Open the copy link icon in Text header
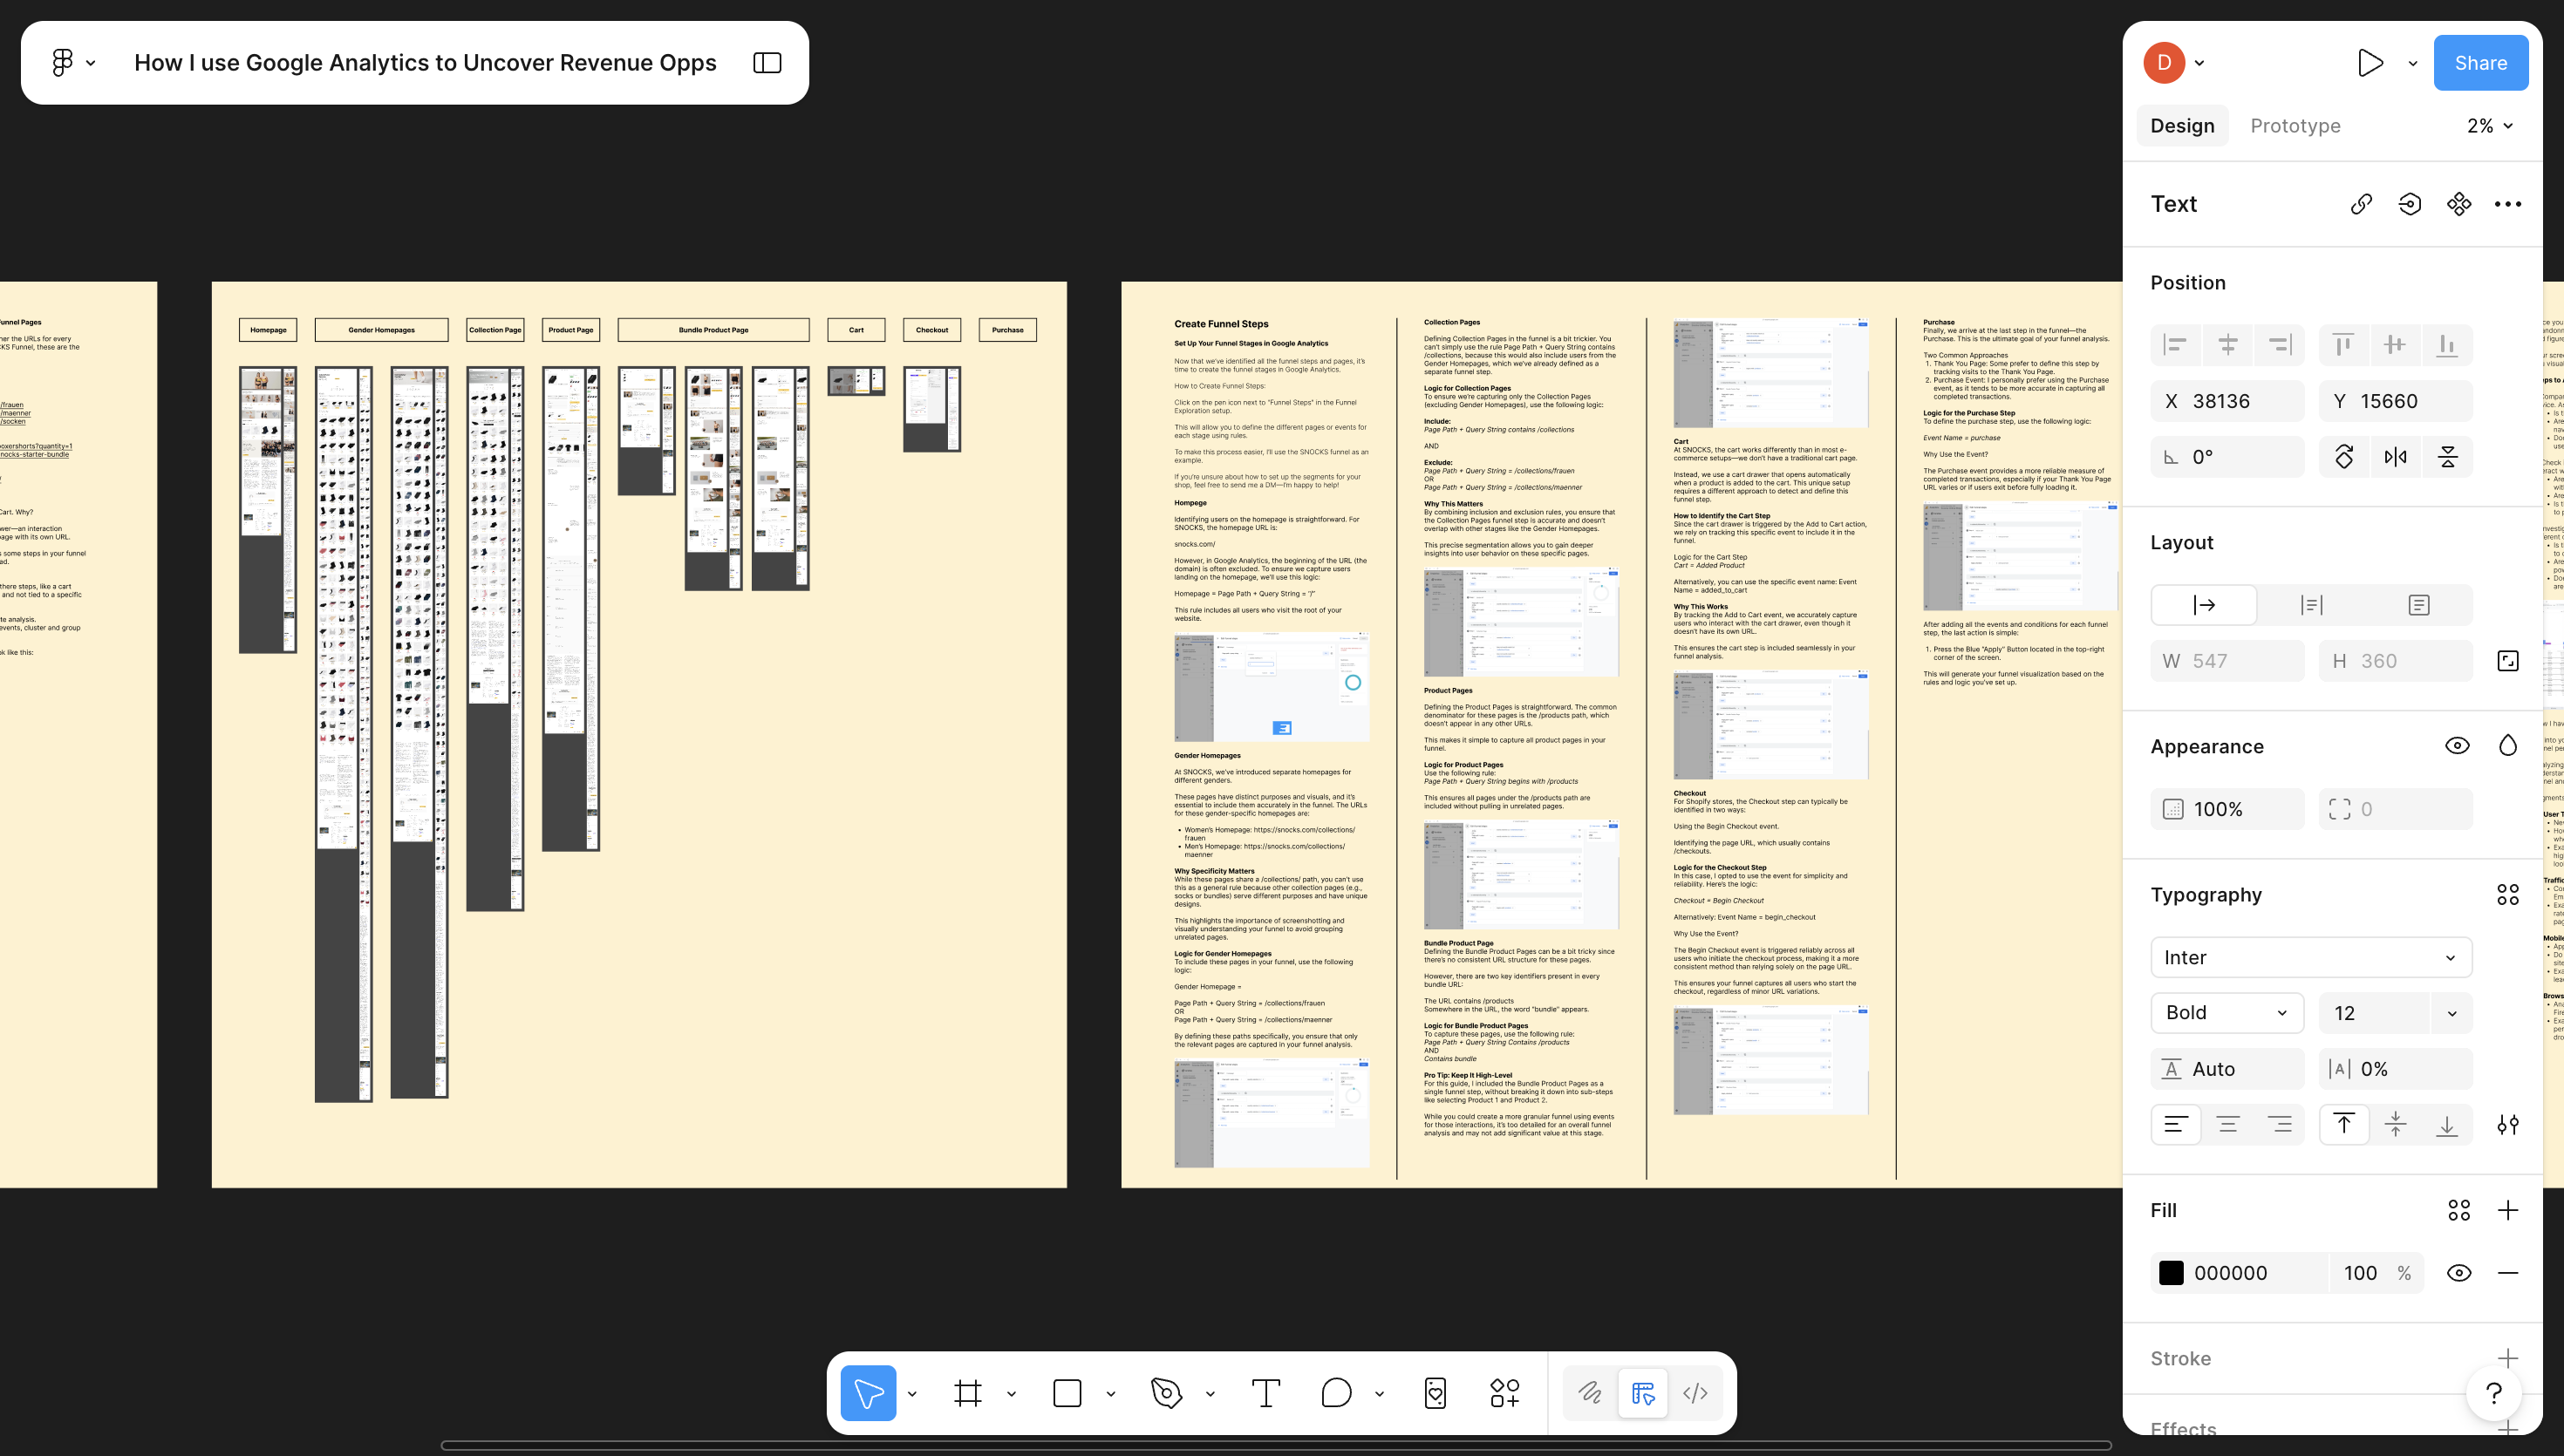The width and height of the screenshot is (2564, 1456). pyautogui.click(x=2361, y=204)
